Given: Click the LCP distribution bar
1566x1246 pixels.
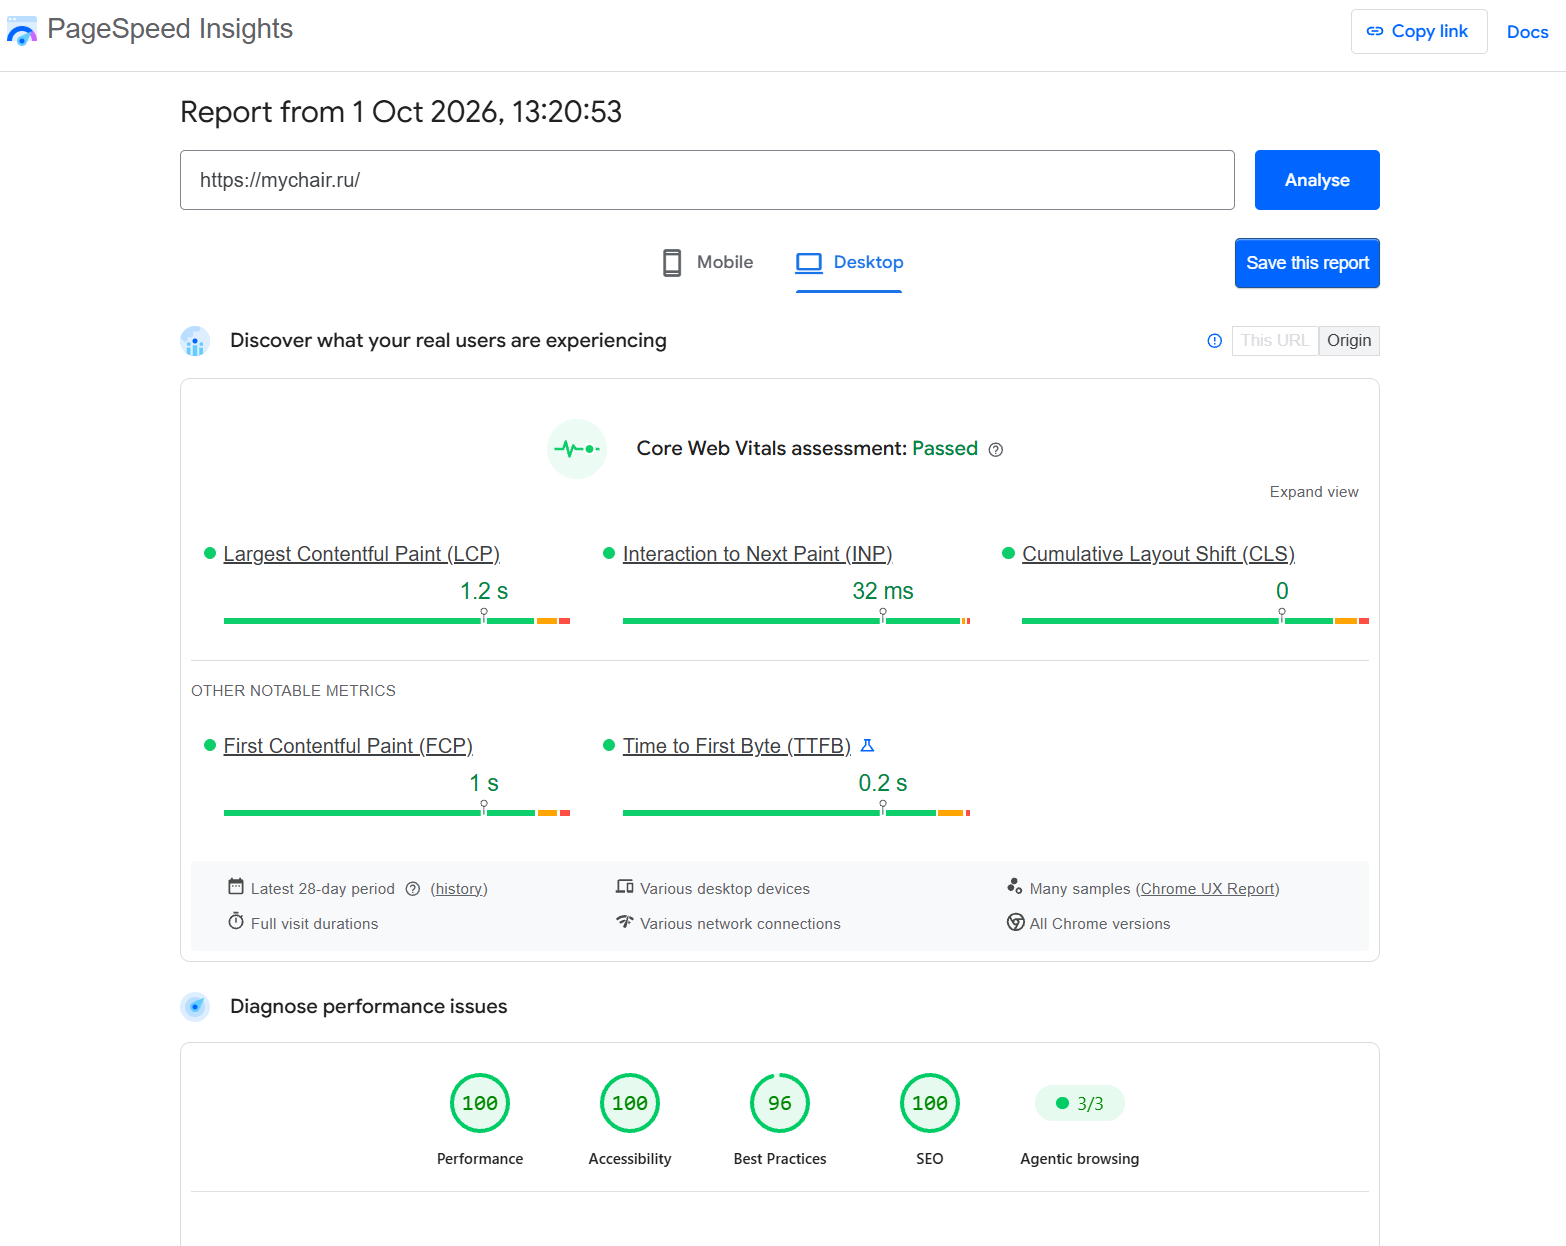Looking at the screenshot, I should [397, 621].
